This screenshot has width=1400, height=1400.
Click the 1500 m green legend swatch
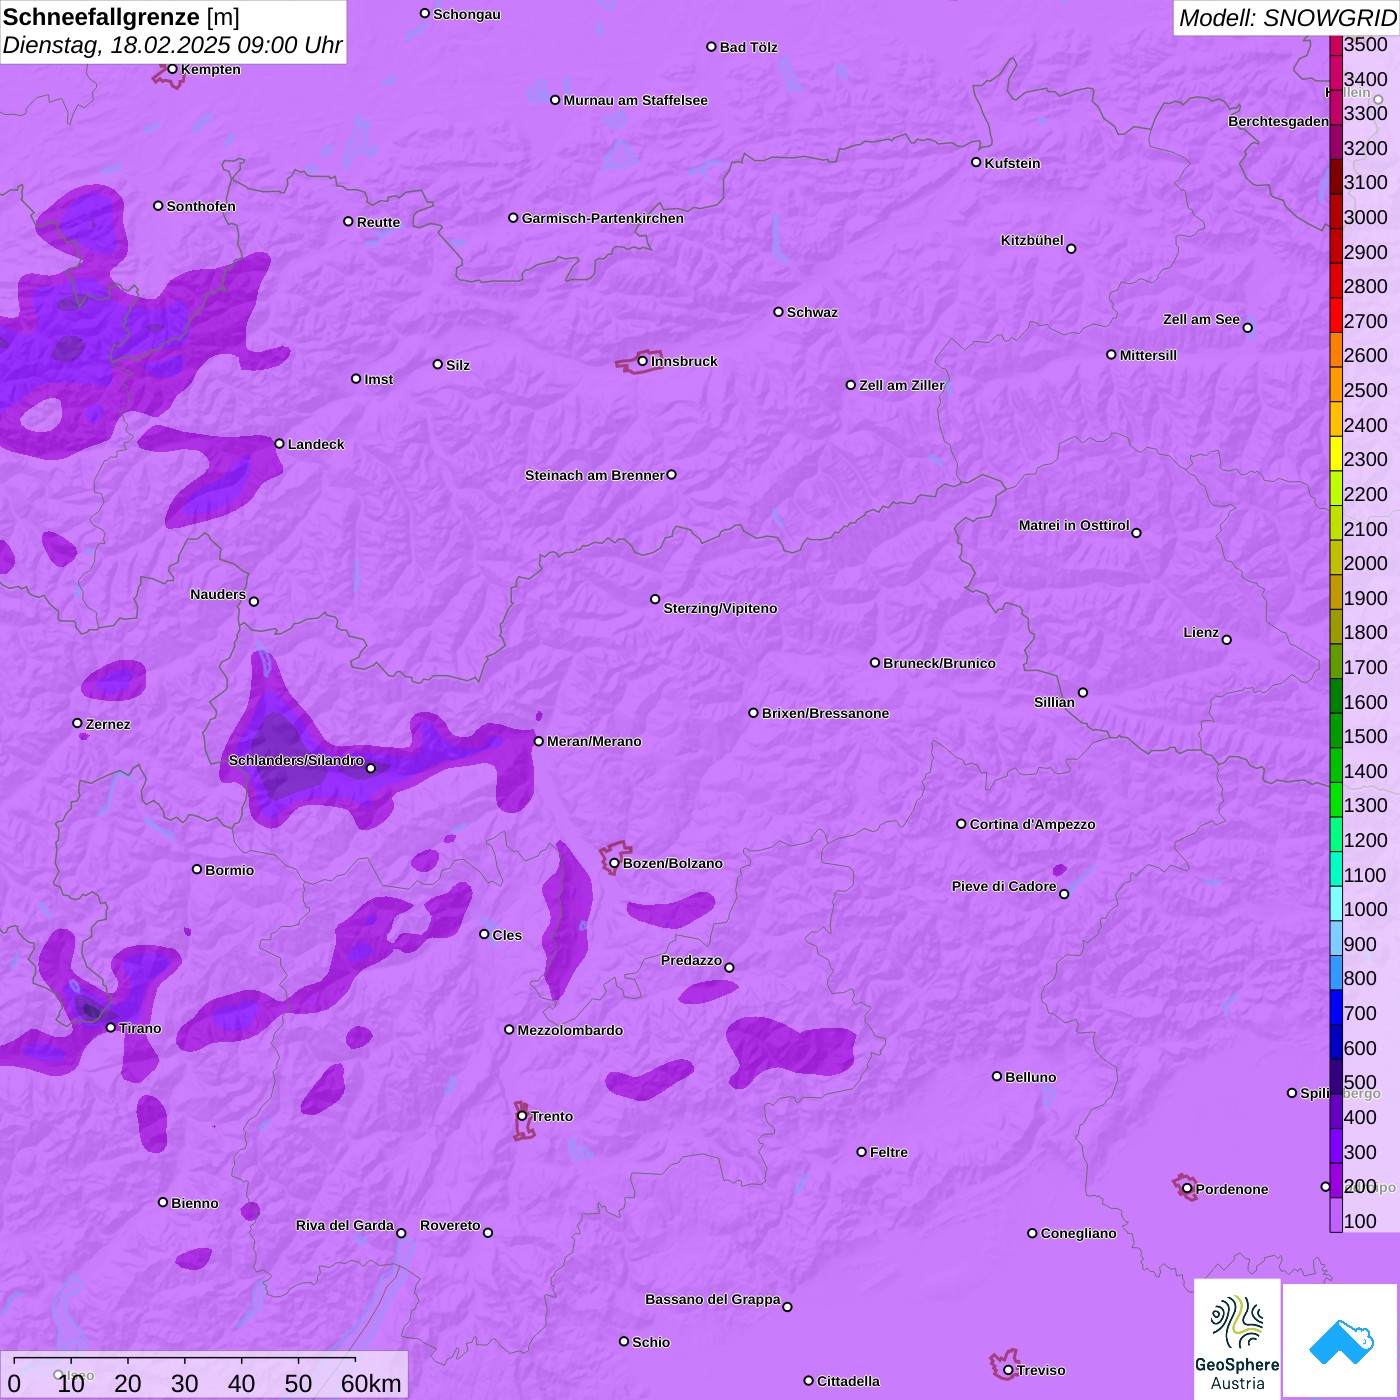coord(1335,730)
